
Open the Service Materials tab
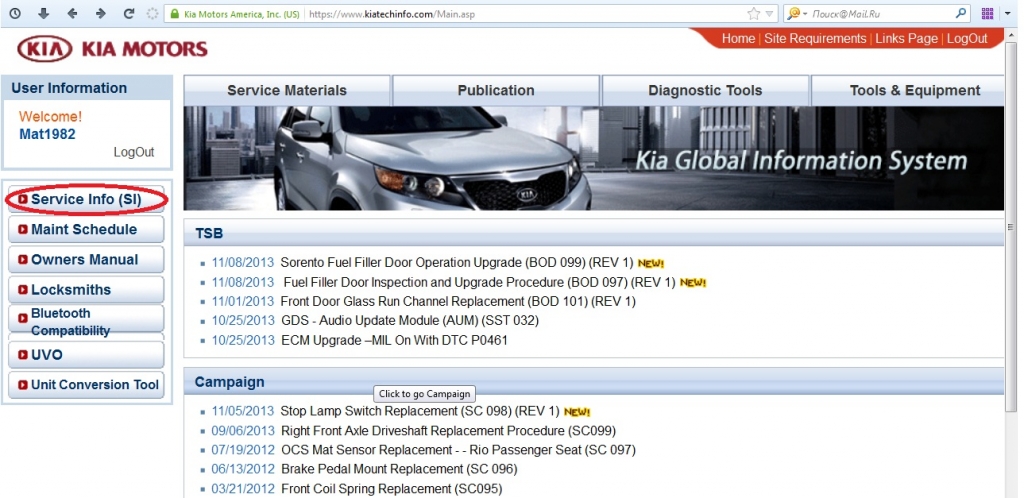pos(287,90)
